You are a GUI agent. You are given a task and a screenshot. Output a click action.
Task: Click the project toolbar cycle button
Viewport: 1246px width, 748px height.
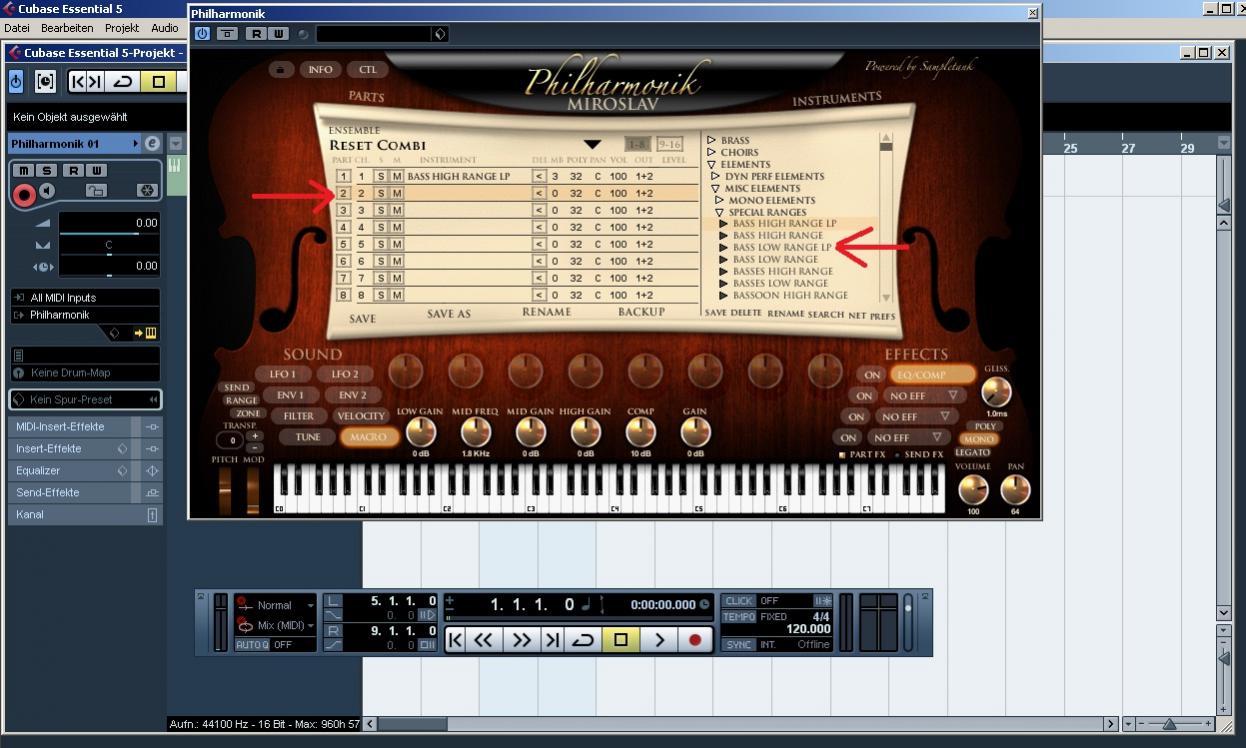coord(123,82)
